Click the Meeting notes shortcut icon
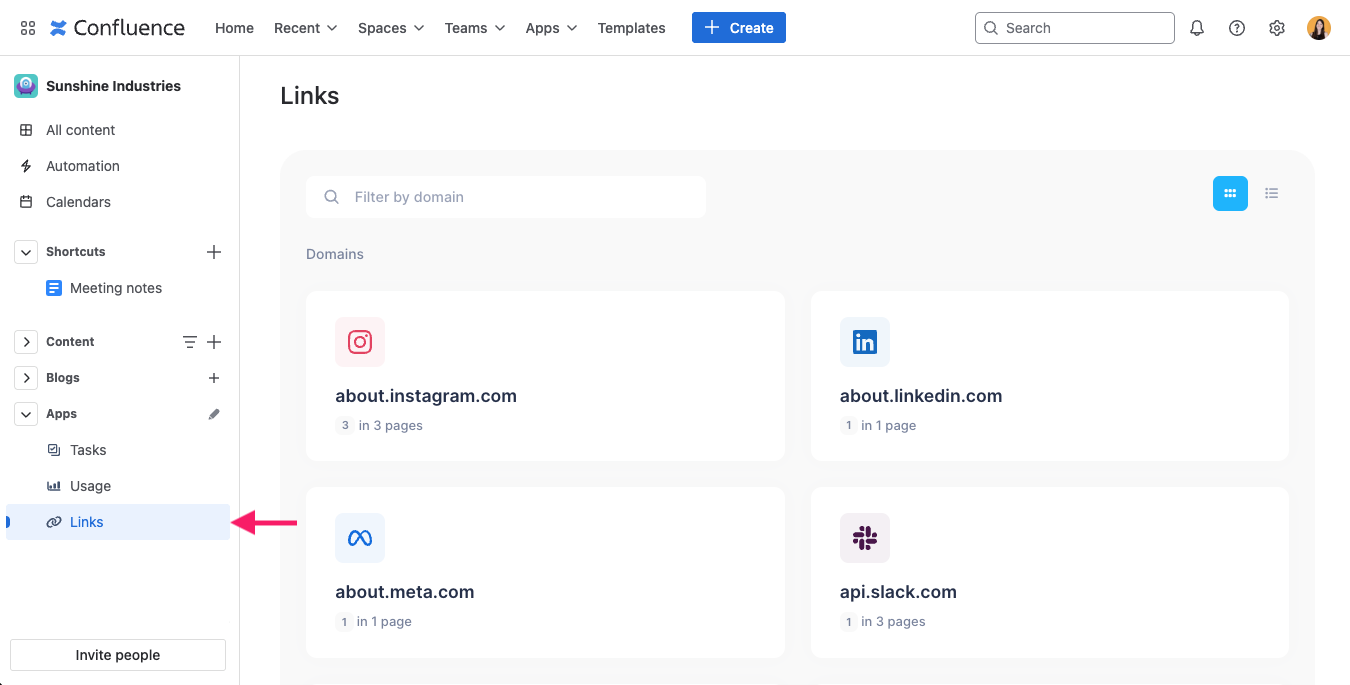Screen dimensions: 1350x685 point(54,288)
